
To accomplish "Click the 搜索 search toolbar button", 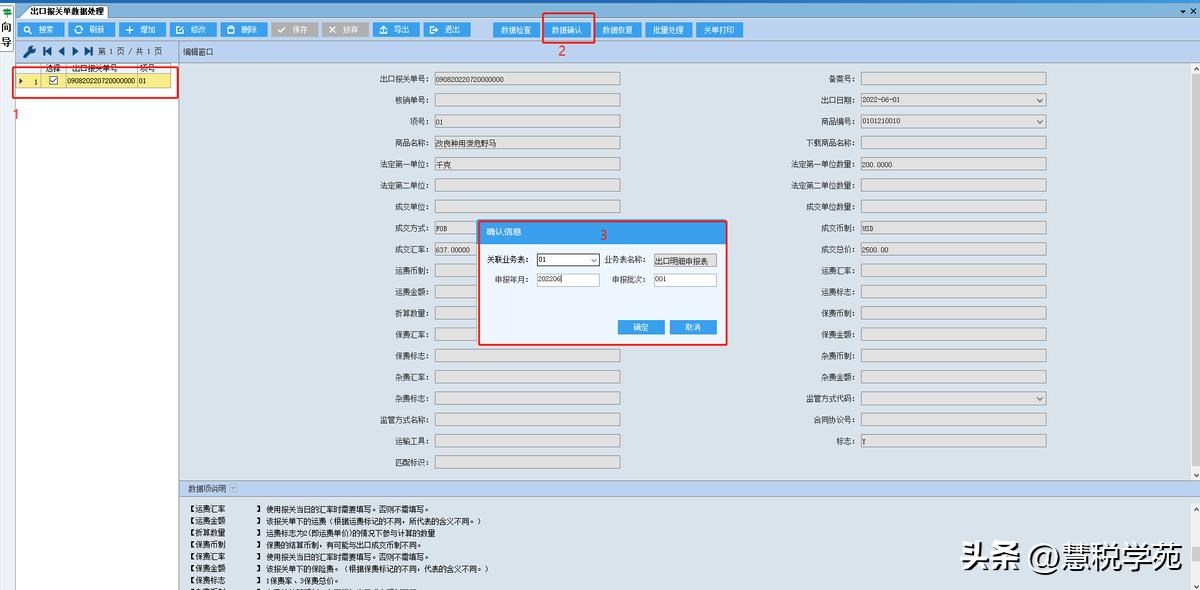I will [x=41, y=30].
